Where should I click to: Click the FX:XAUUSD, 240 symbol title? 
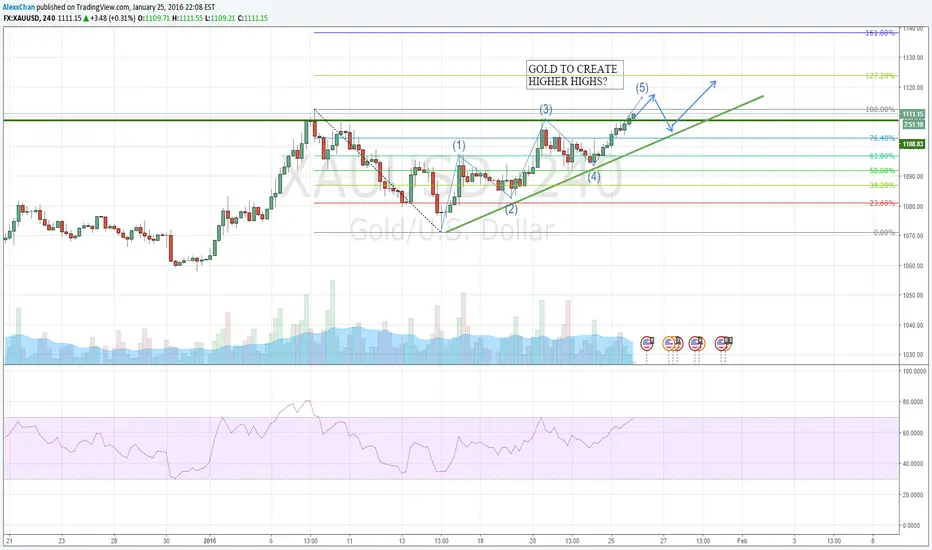point(29,18)
